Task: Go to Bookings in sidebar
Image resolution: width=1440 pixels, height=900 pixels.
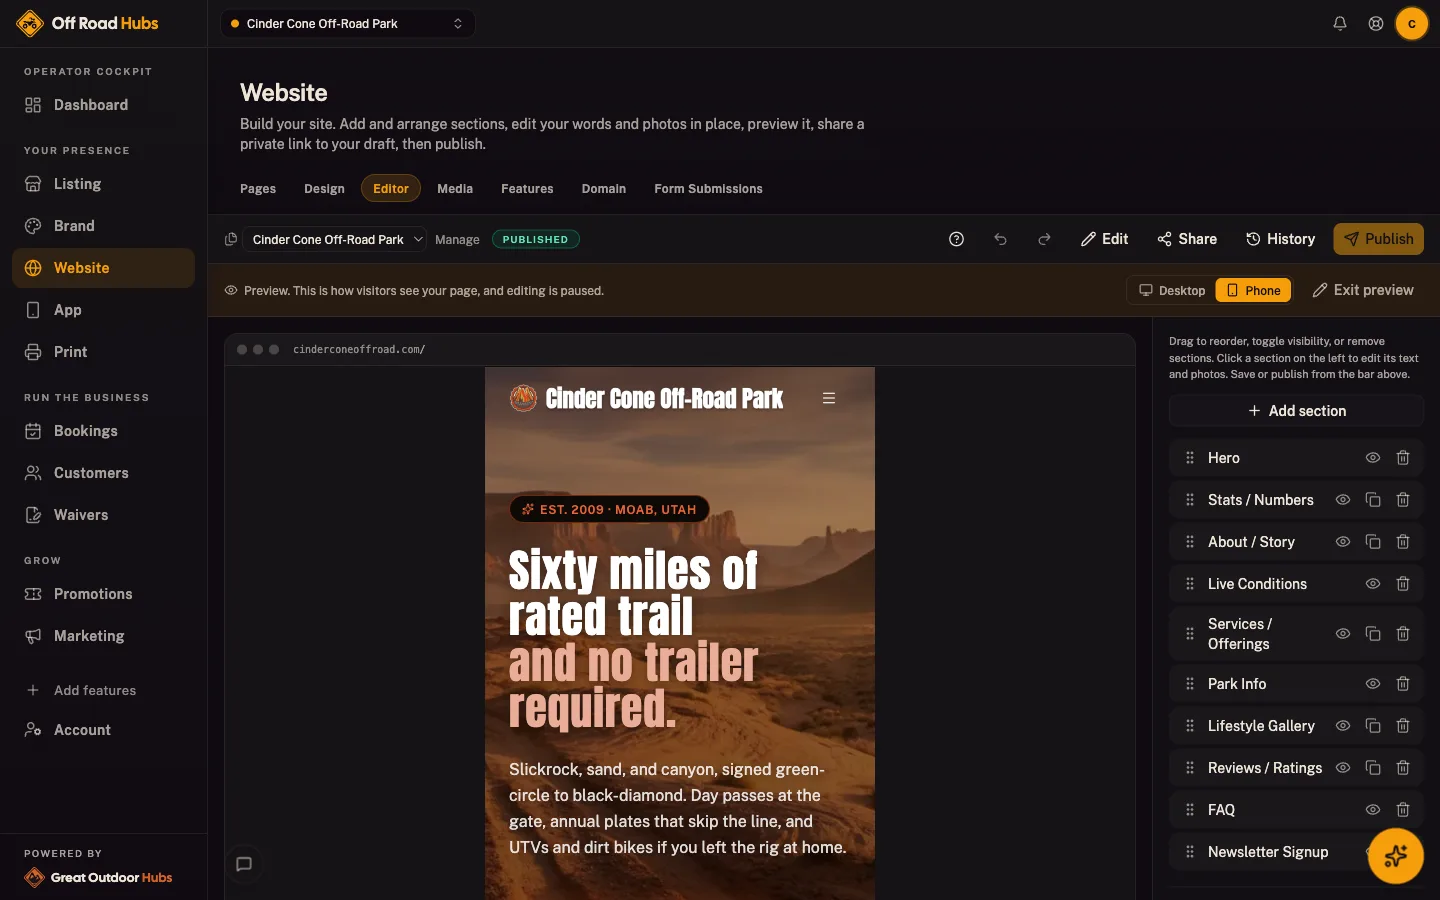Action: click(x=103, y=431)
